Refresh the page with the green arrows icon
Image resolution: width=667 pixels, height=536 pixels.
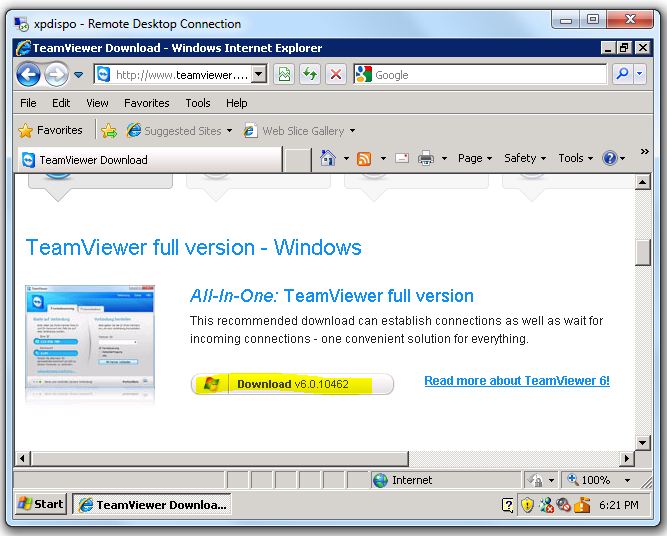pyautogui.click(x=310, y=74)
